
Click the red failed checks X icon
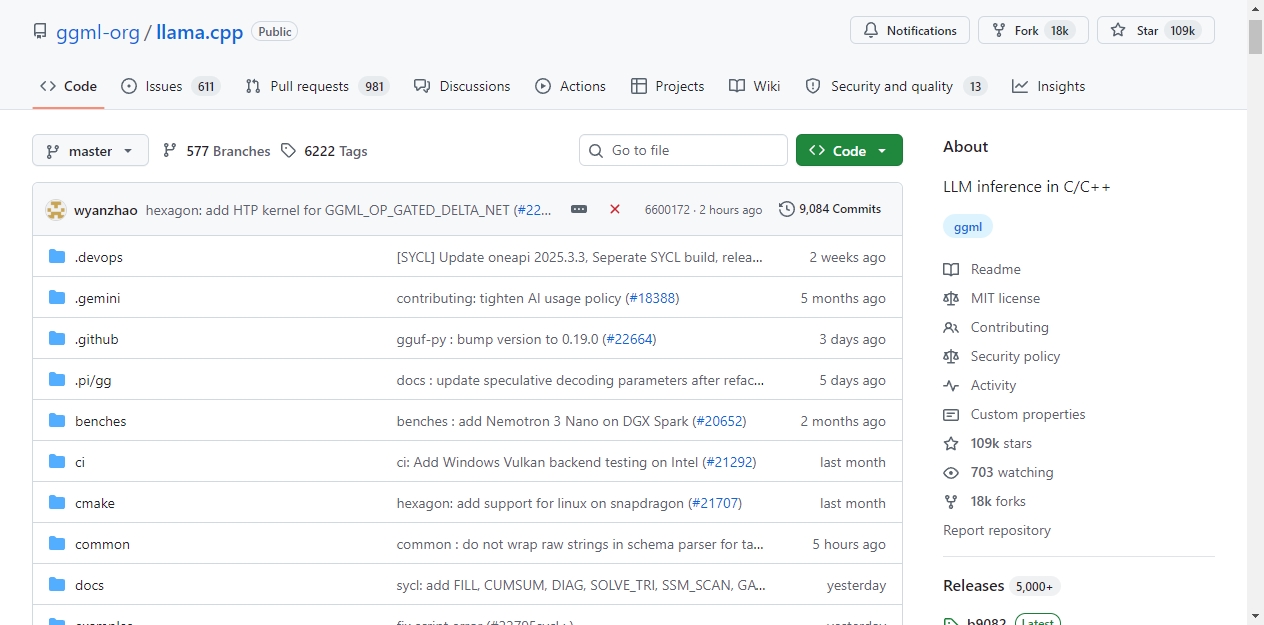(615, 209)
